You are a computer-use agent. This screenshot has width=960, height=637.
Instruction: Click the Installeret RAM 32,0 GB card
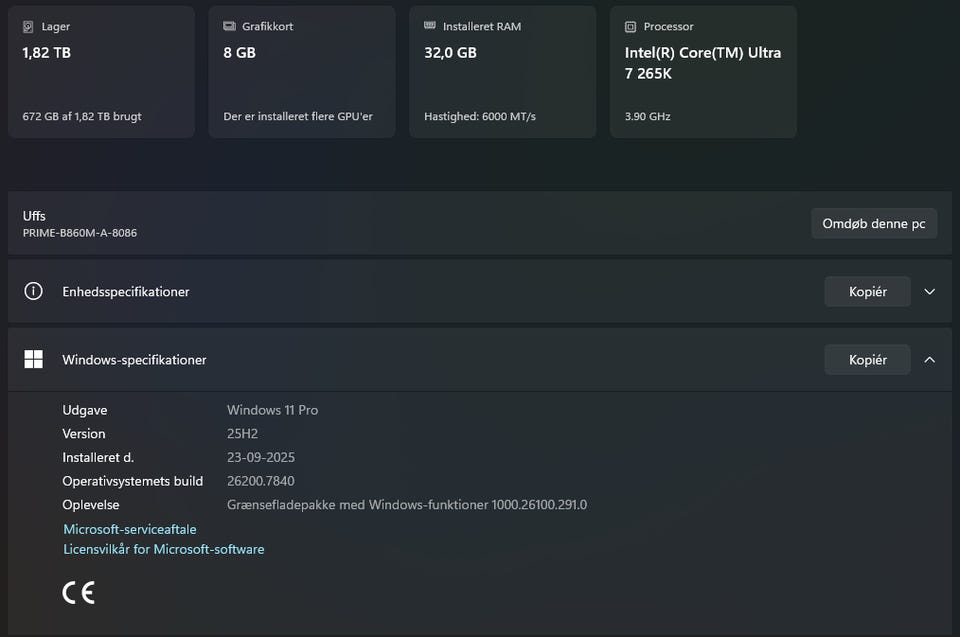pyautogui.click(x=503, y=72)
